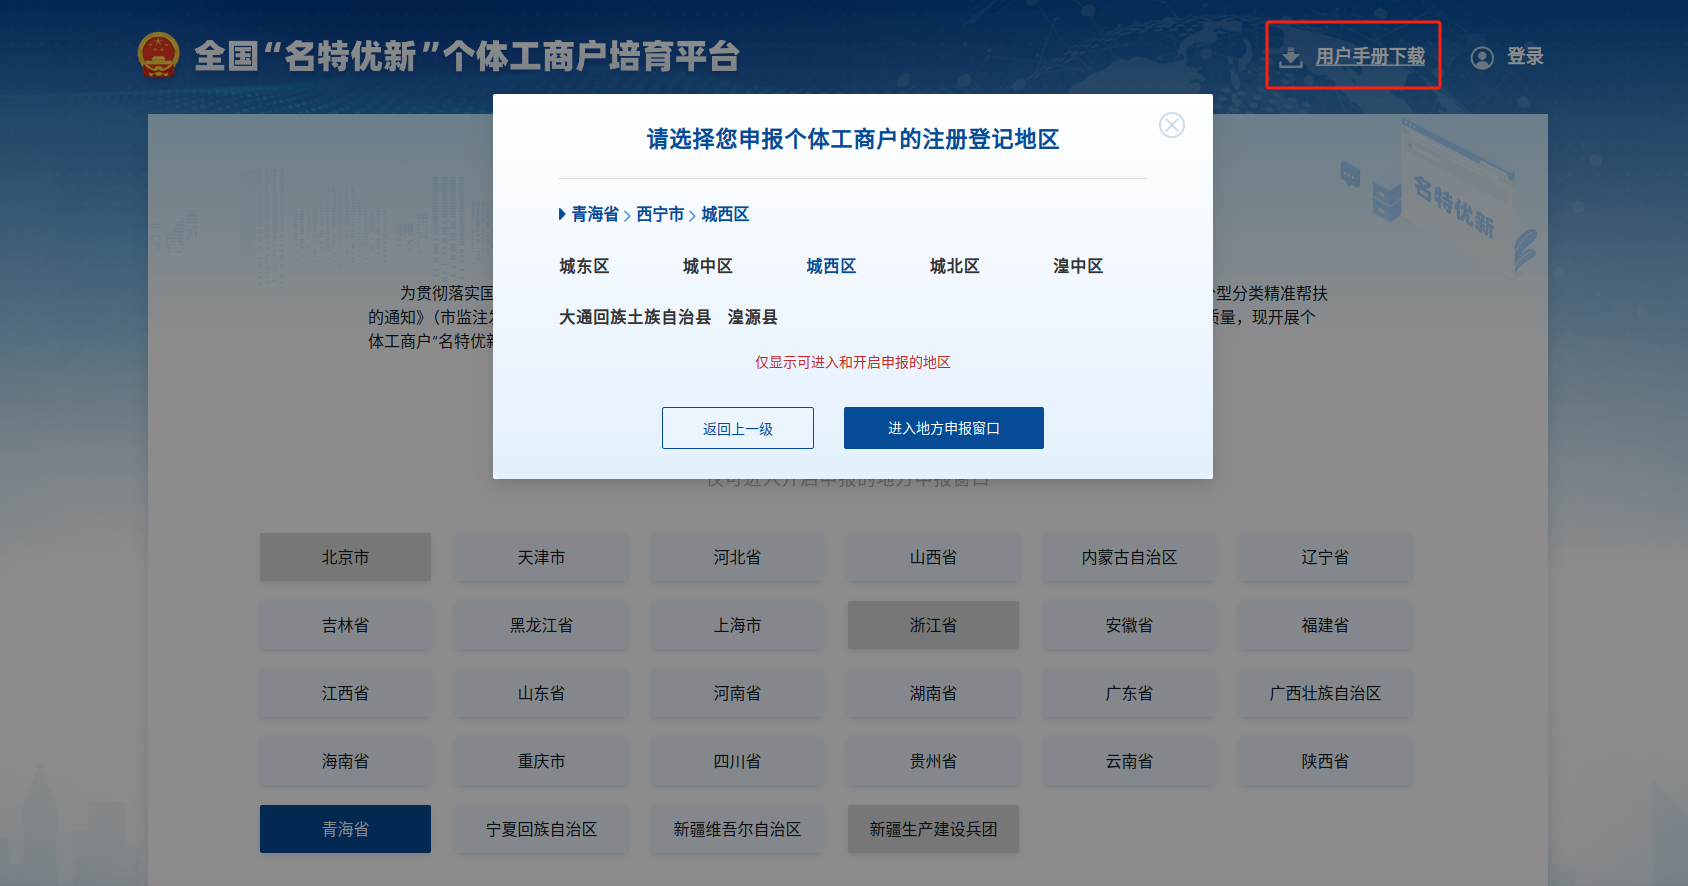Screen dimensions: 1688x886
Task: Open the 用户手册下载 link
Action: click(x=1369, y=57)
